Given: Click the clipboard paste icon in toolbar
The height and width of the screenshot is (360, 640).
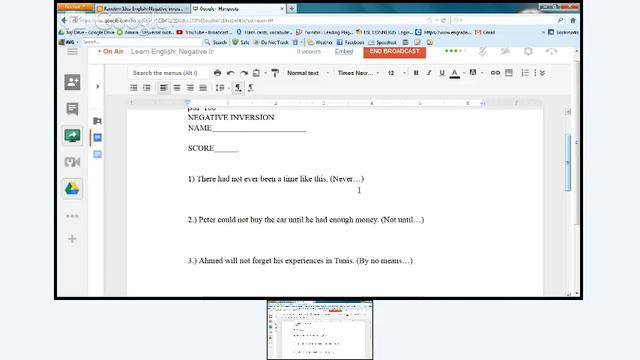Looking at the screenshot, I should (x=256, y=73).
